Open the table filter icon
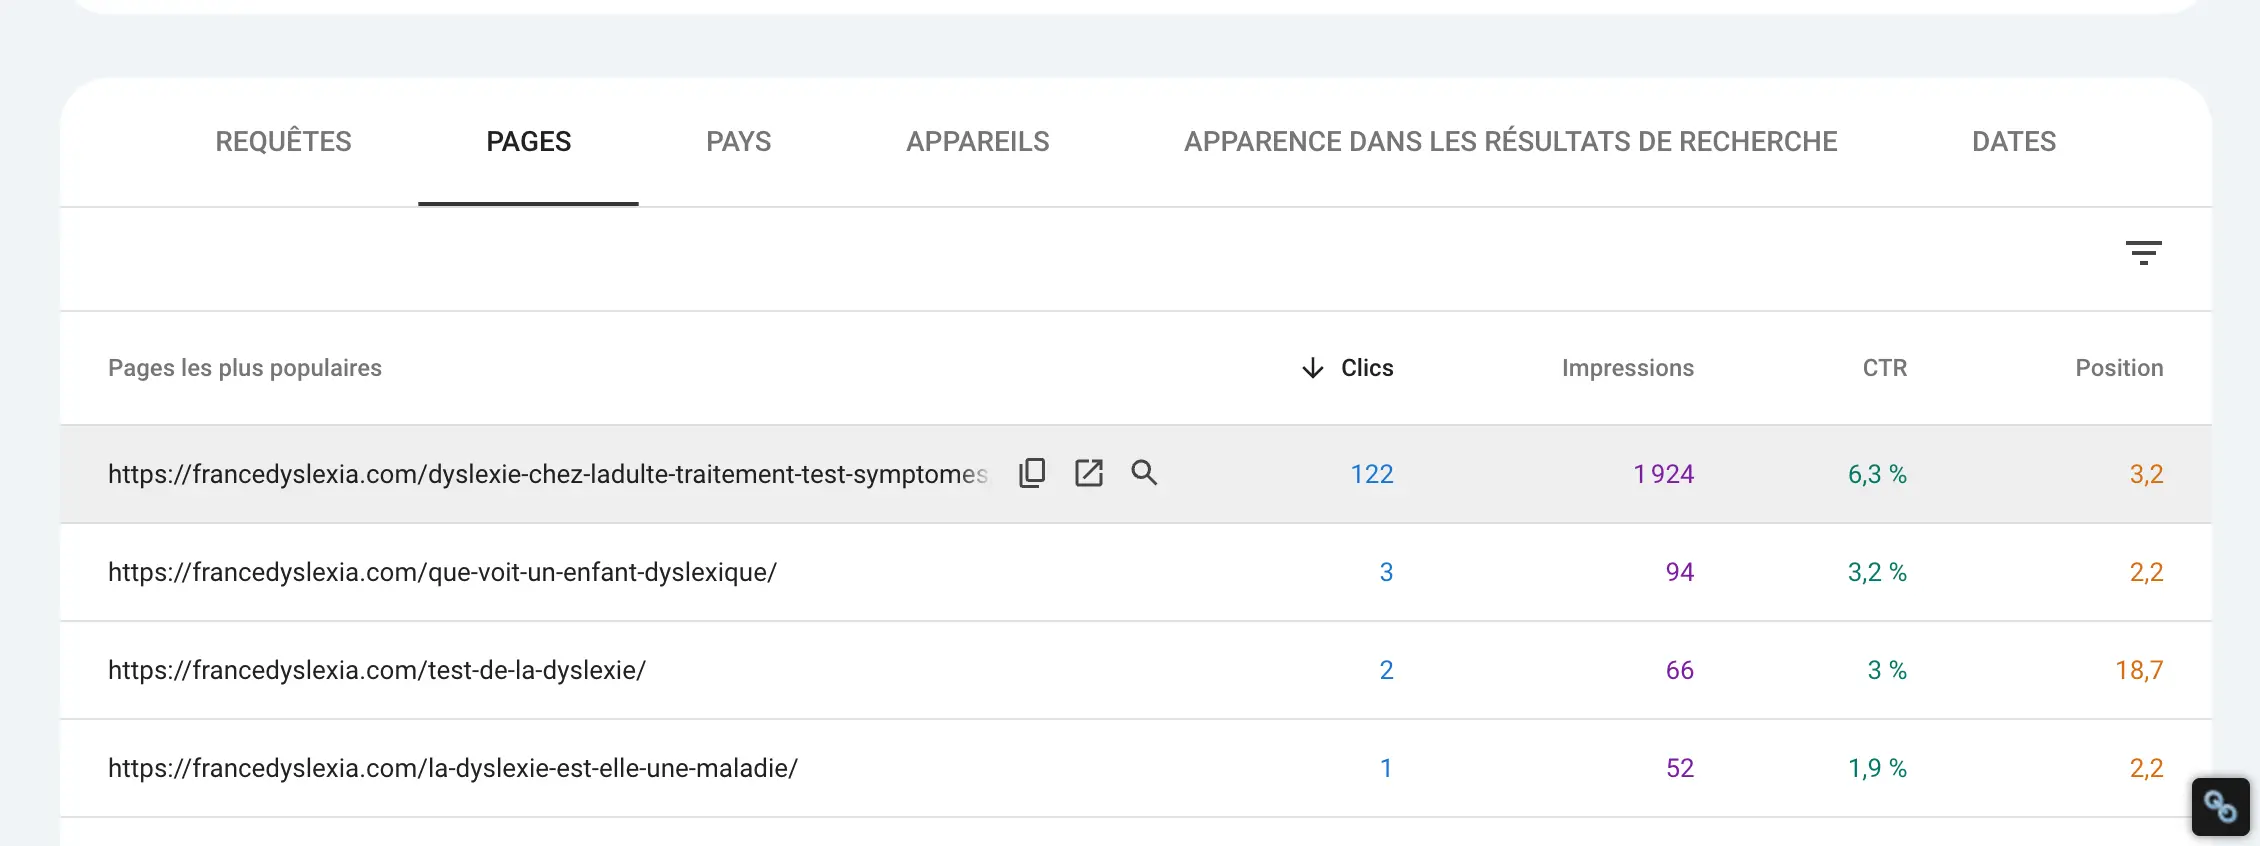The height and width of the screenshot is (846, 2260). pos(2143,253)
